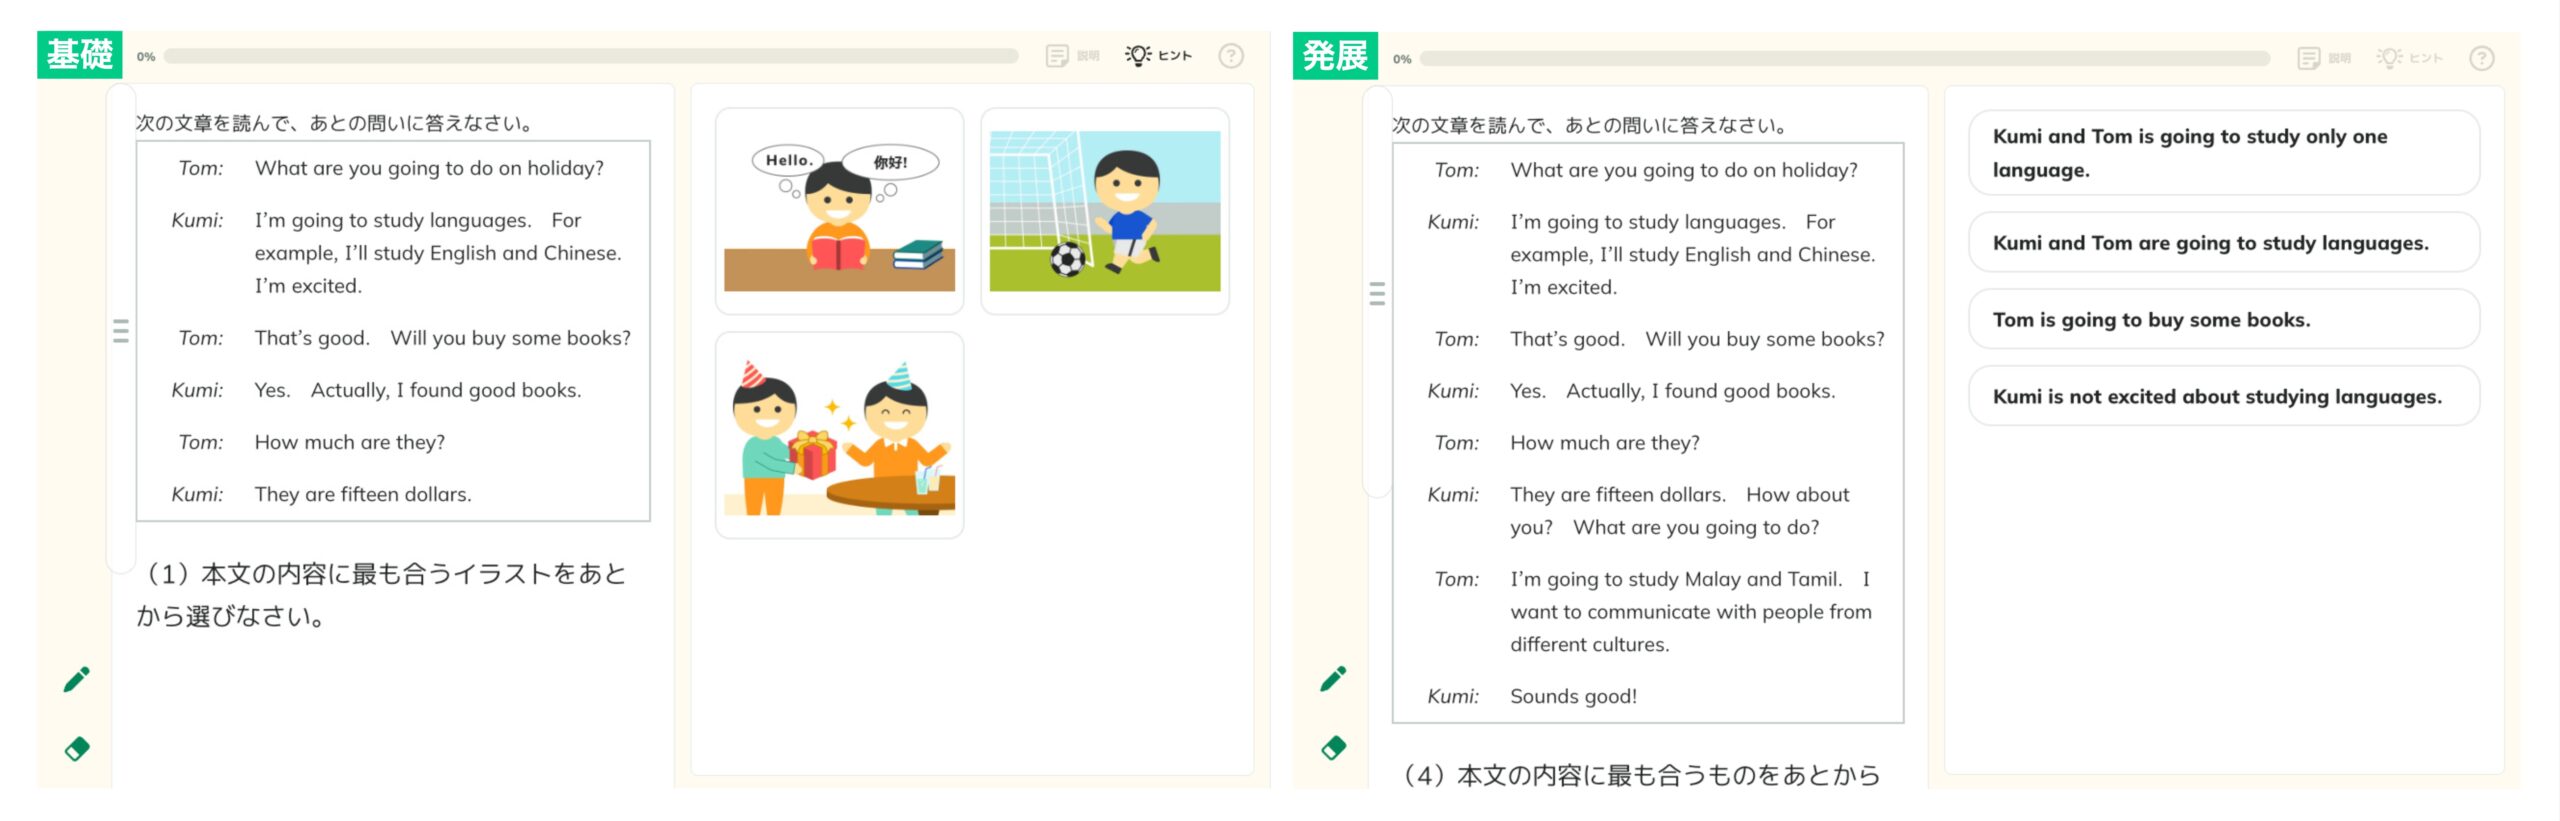This screenshot has height=821, width=2560.
Task: Click the help question mark in 基礎 panel
Action: coord(1231,56)
